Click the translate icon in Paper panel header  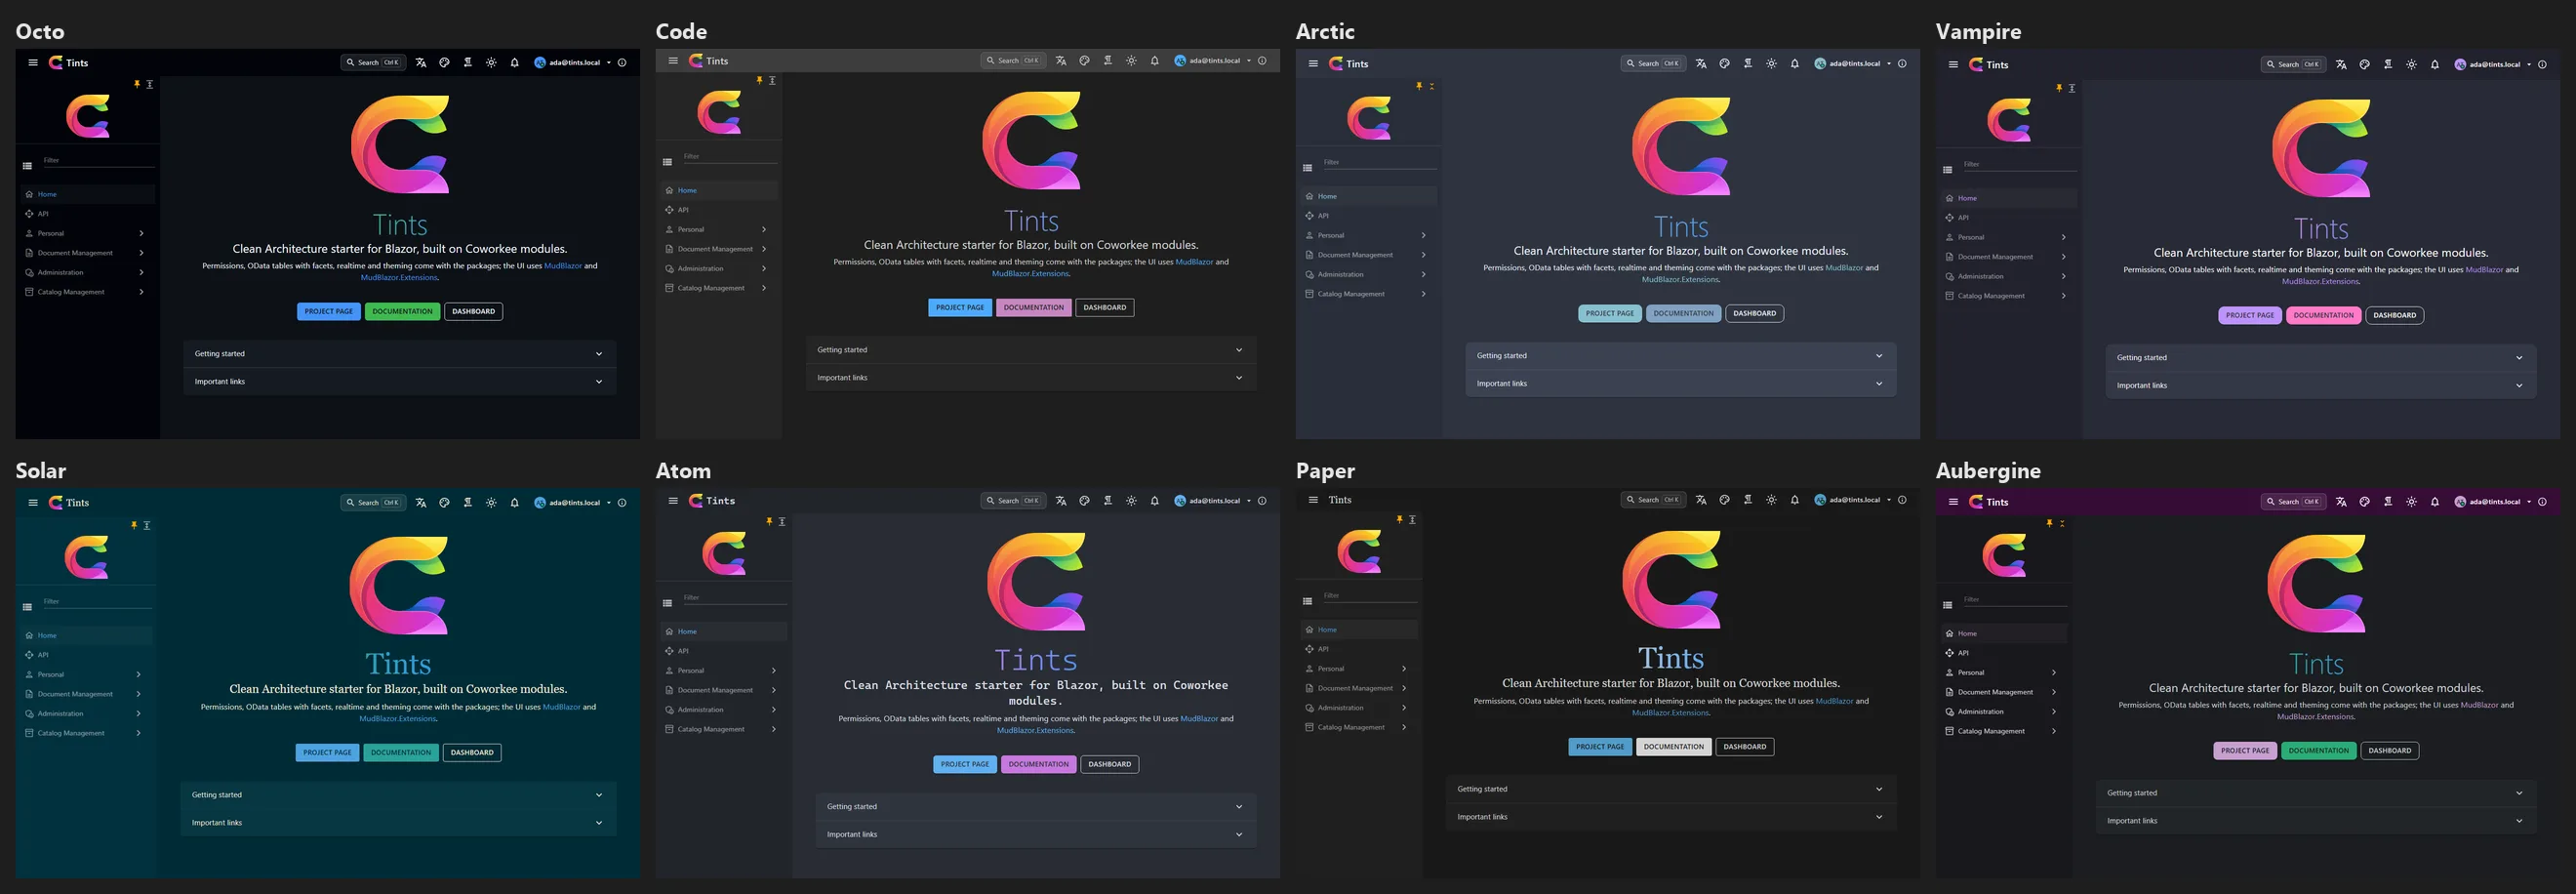coord(1701,500)
